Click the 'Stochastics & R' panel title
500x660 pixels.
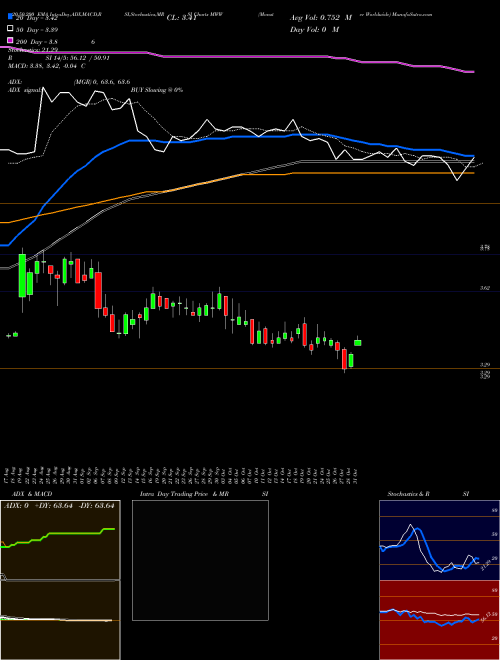point(409,494)
